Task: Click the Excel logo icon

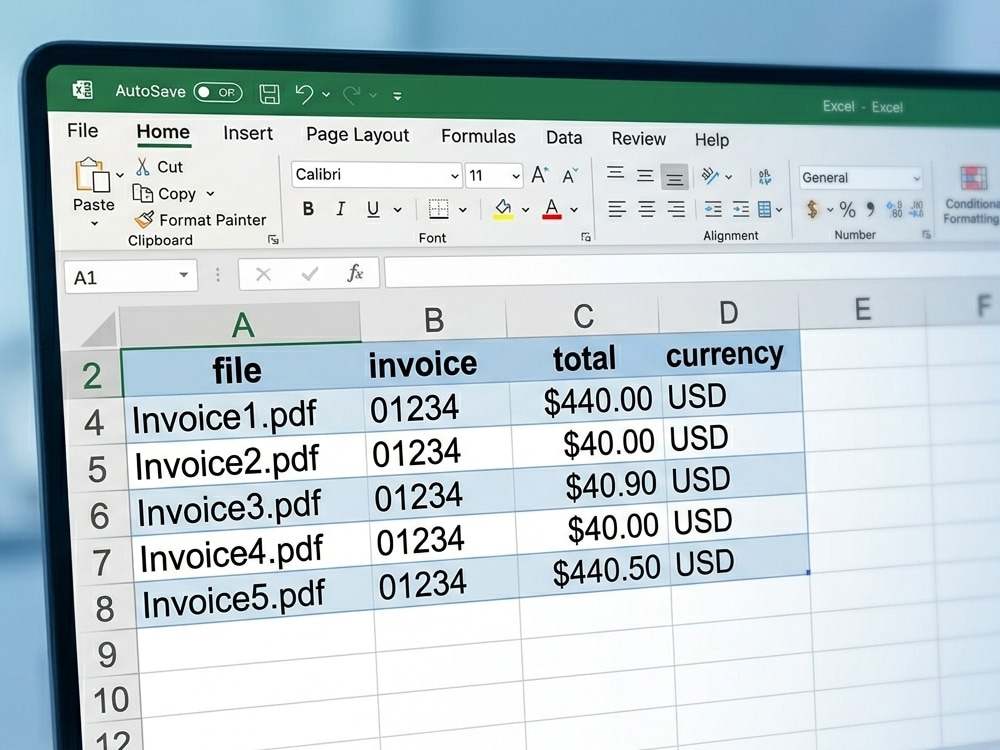Action: (x=83, y=90)
